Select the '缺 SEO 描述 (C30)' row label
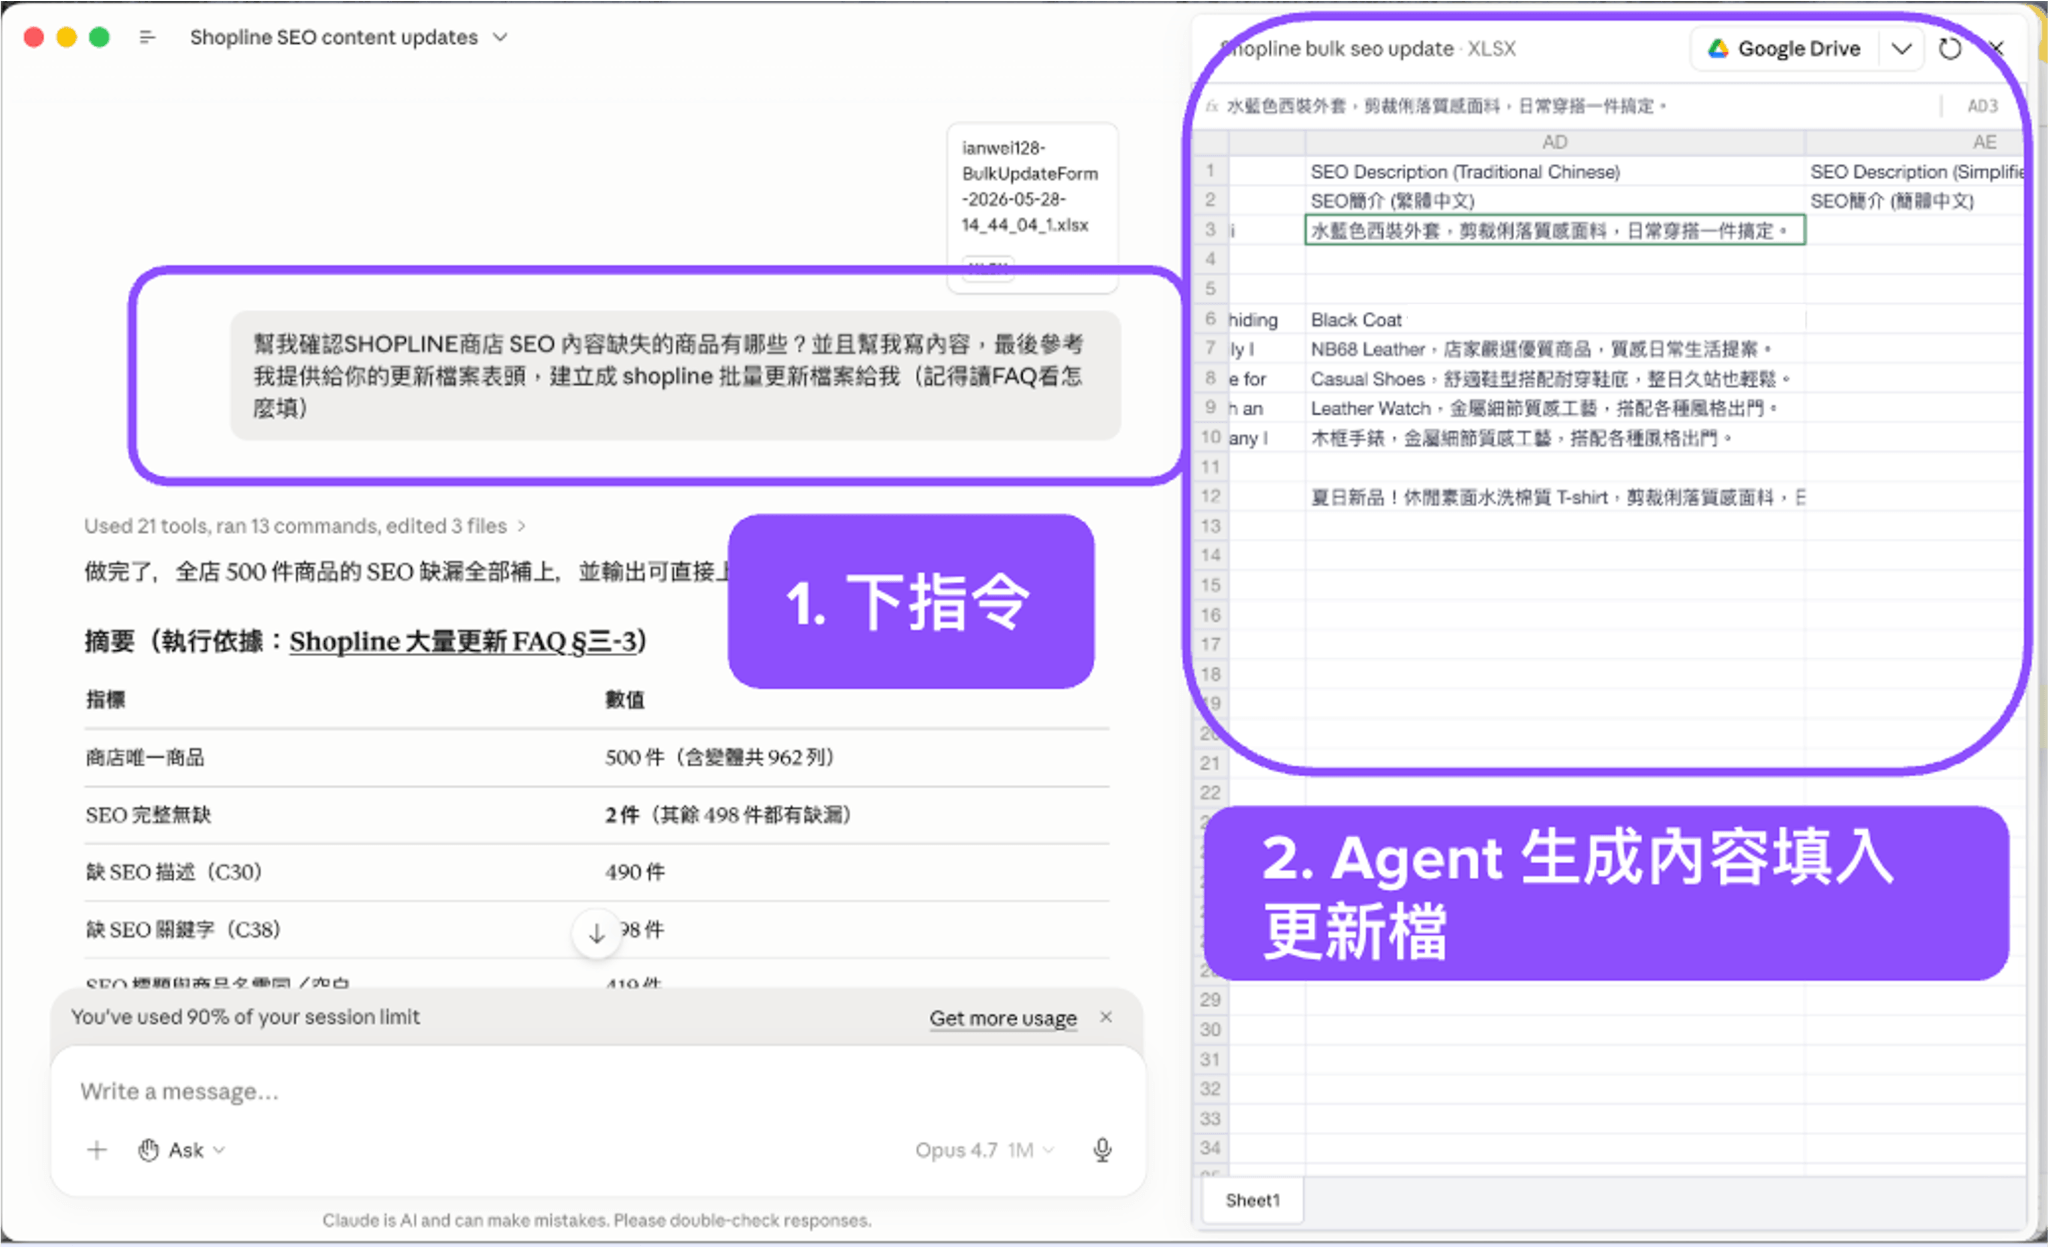Viewport: 2048px width, 1248px height. [173, 872]
